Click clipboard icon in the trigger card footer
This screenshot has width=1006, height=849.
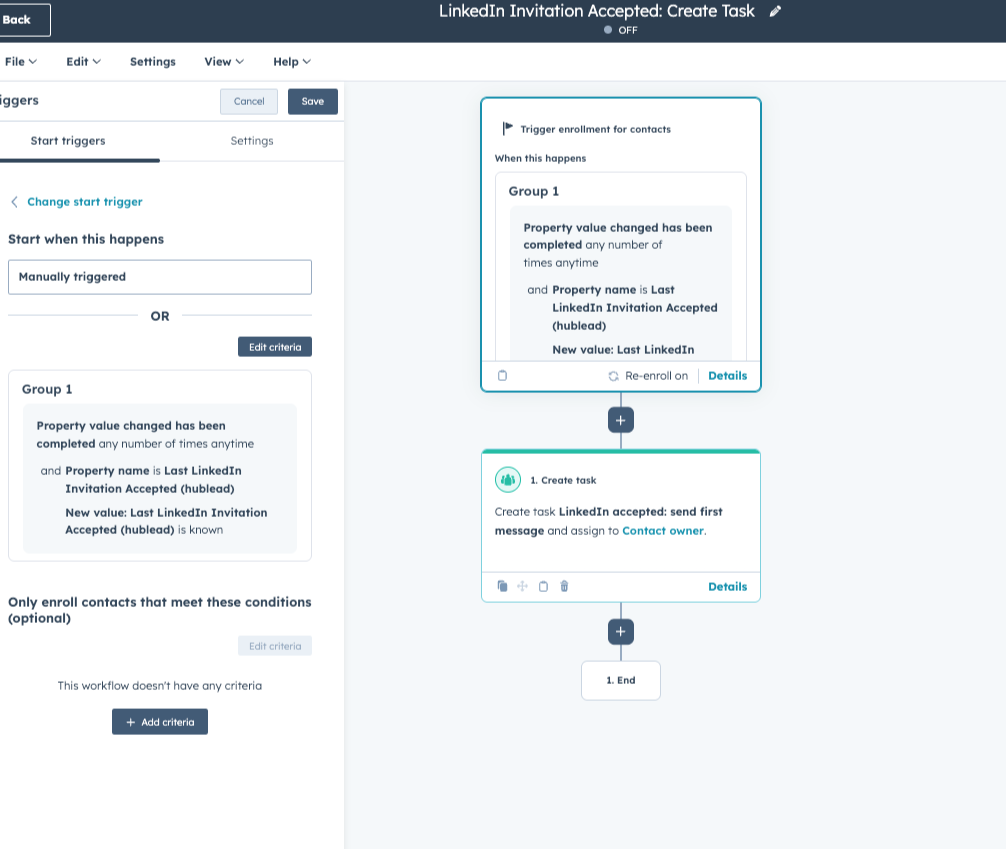[502, 375]
